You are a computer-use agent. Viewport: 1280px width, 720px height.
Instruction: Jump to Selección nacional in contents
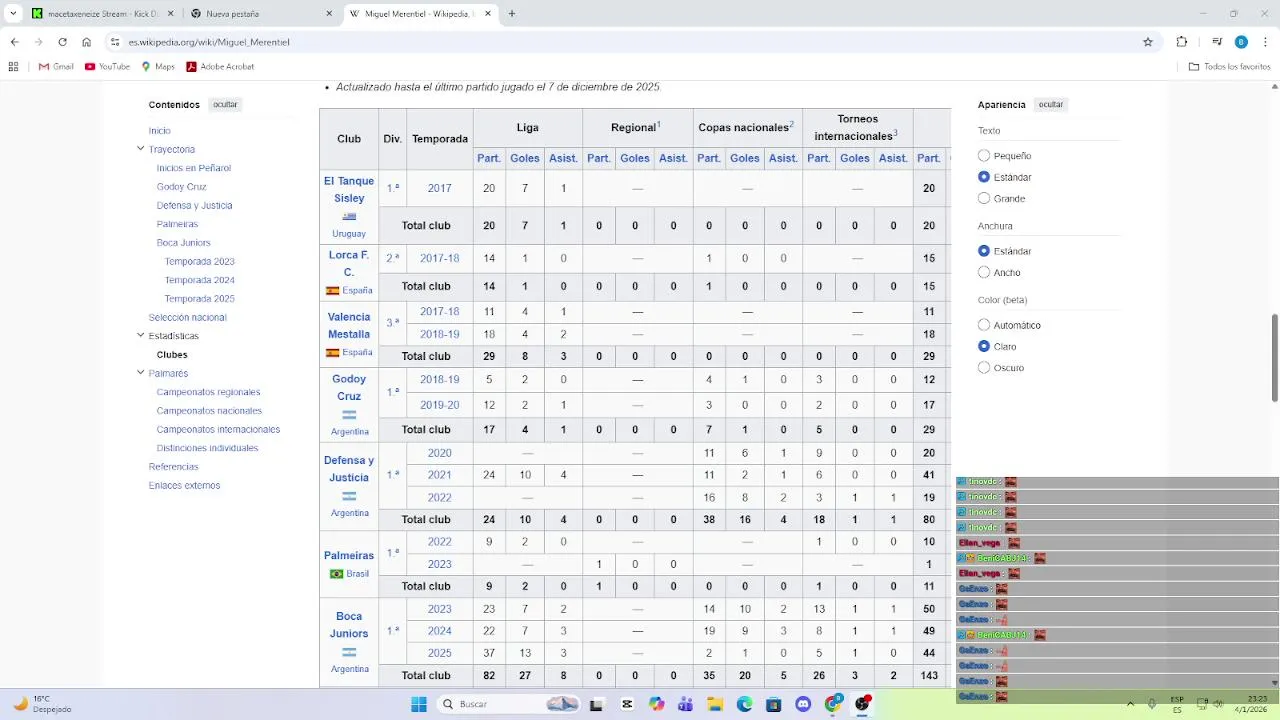[188, 318]
